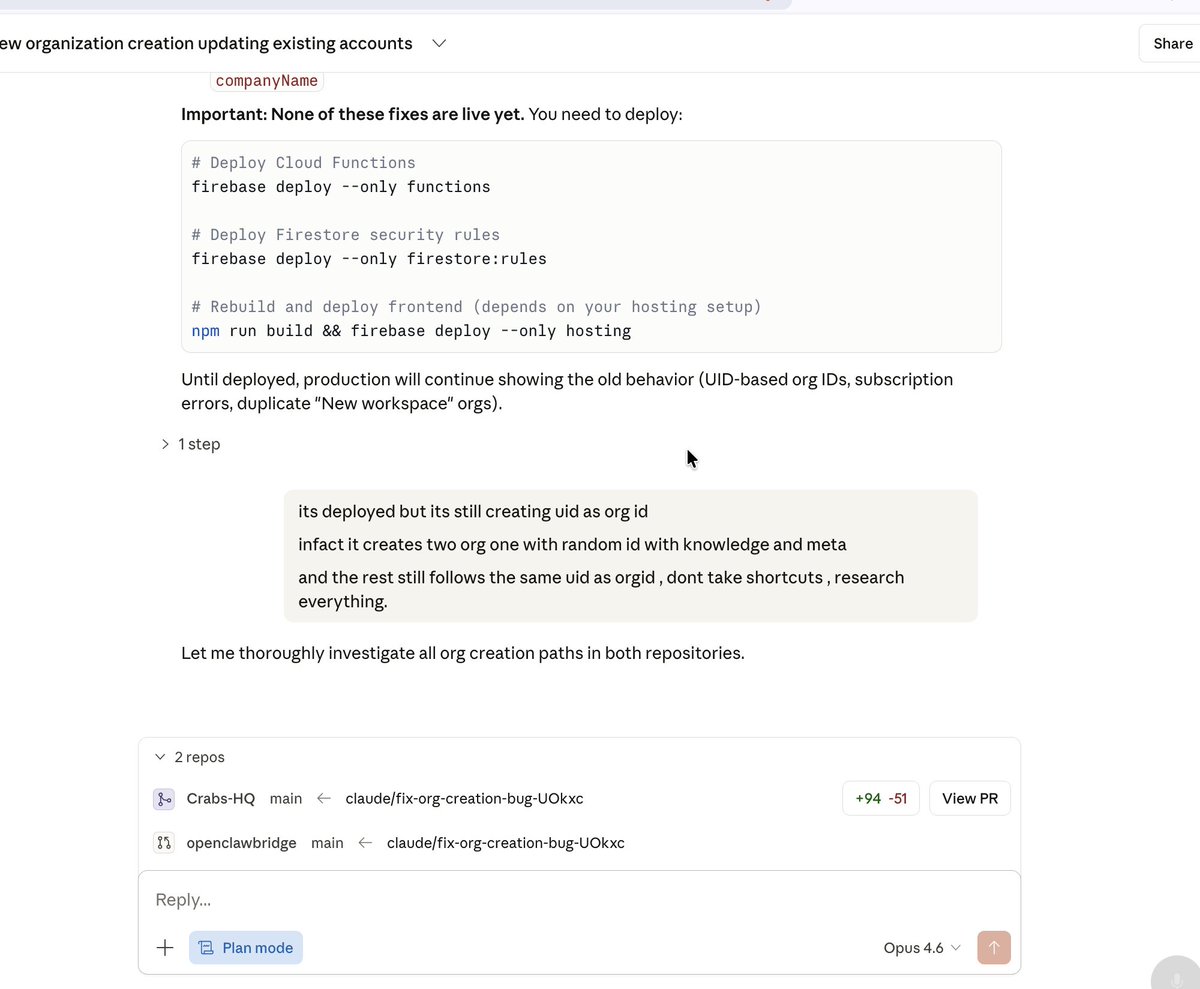Viewport: 1200px width, 989px height.
Task: Click the openclawbridge left arrow icon
Action: point(365,843)
